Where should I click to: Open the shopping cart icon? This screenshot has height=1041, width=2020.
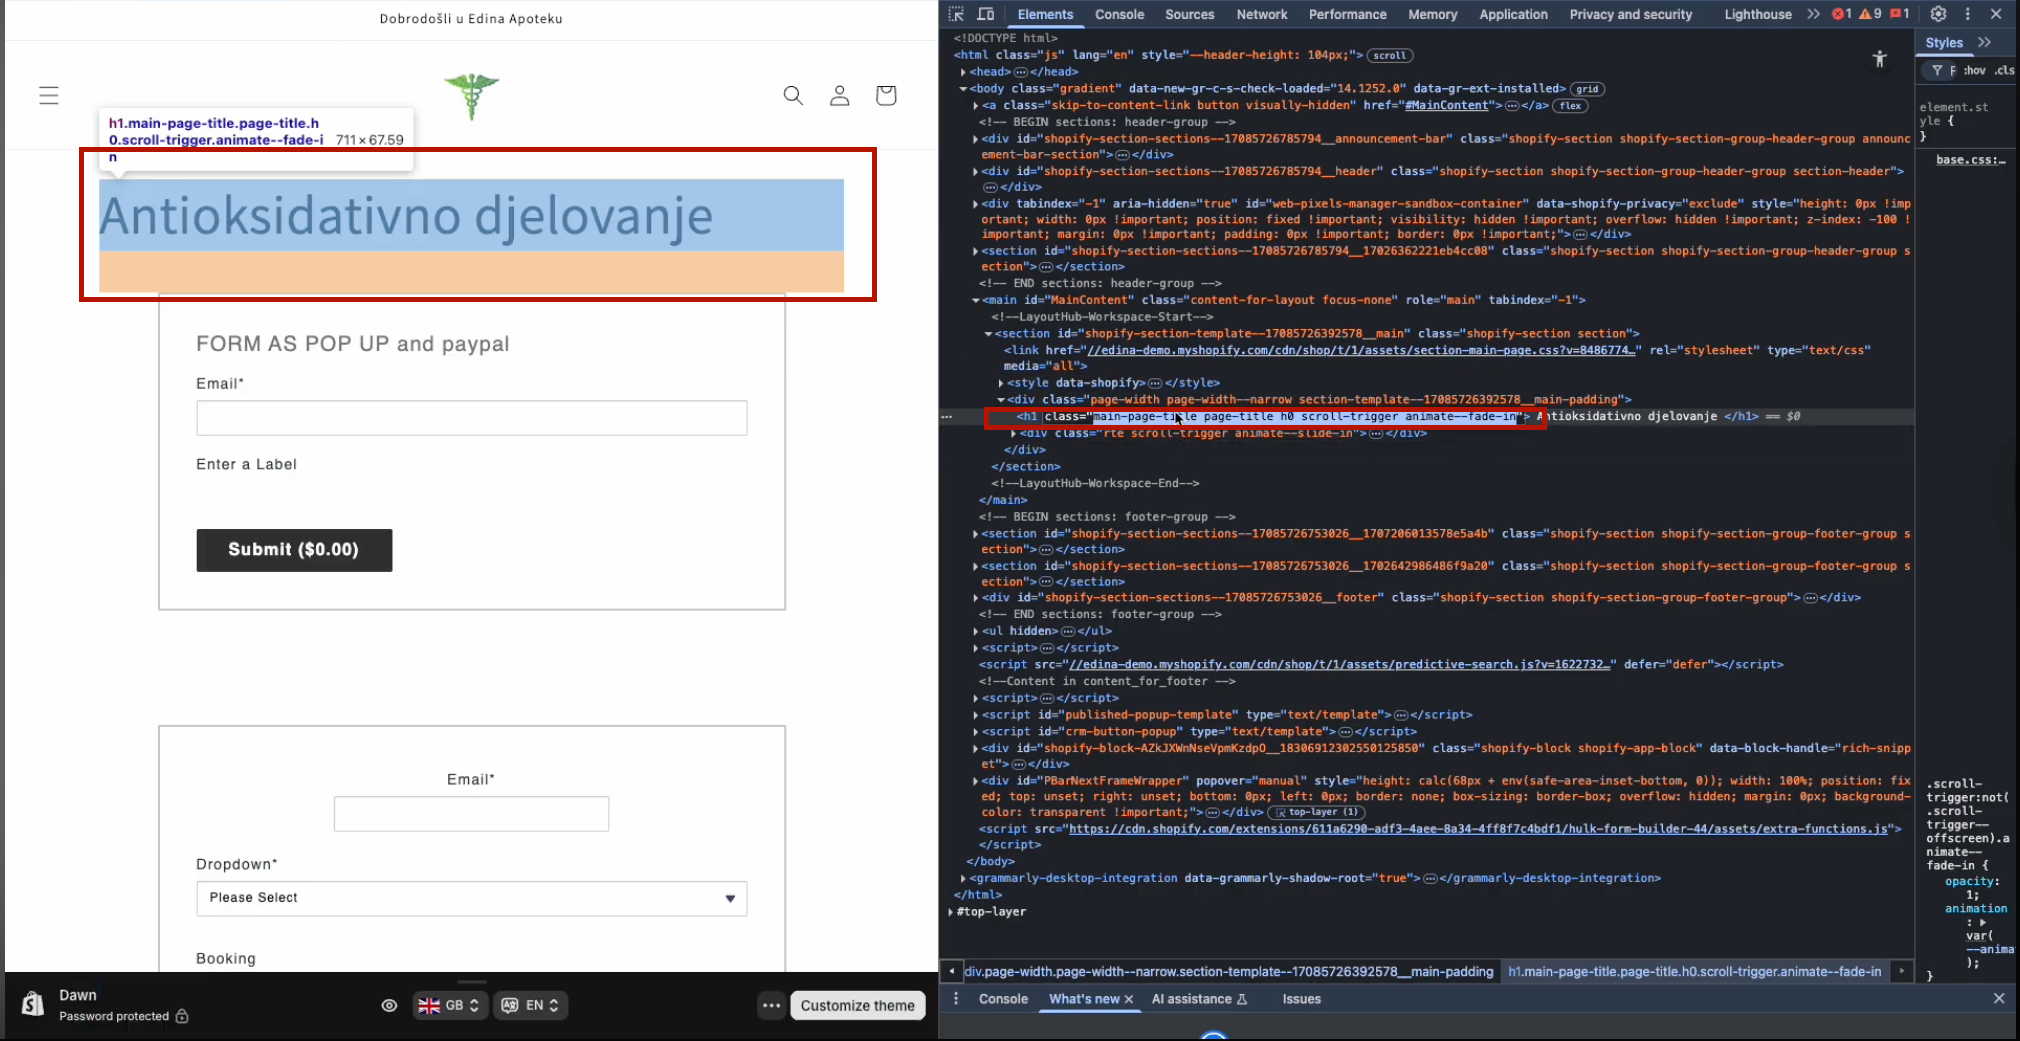tap(886, 95)
